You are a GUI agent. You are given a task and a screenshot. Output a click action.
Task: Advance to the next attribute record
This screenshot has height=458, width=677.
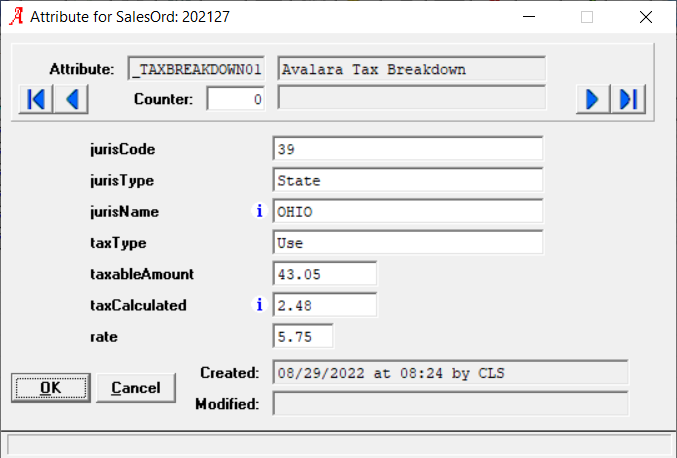tap(593, 99)
